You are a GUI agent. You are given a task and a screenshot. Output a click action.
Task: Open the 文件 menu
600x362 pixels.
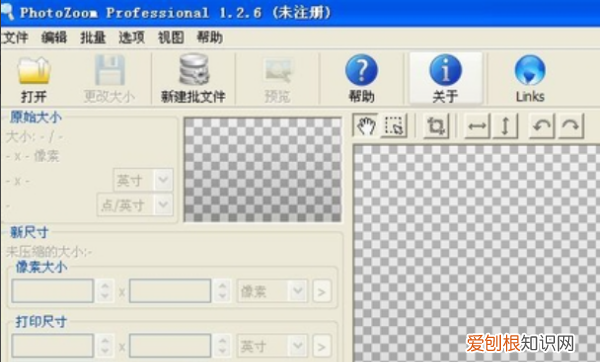(15, 38)
